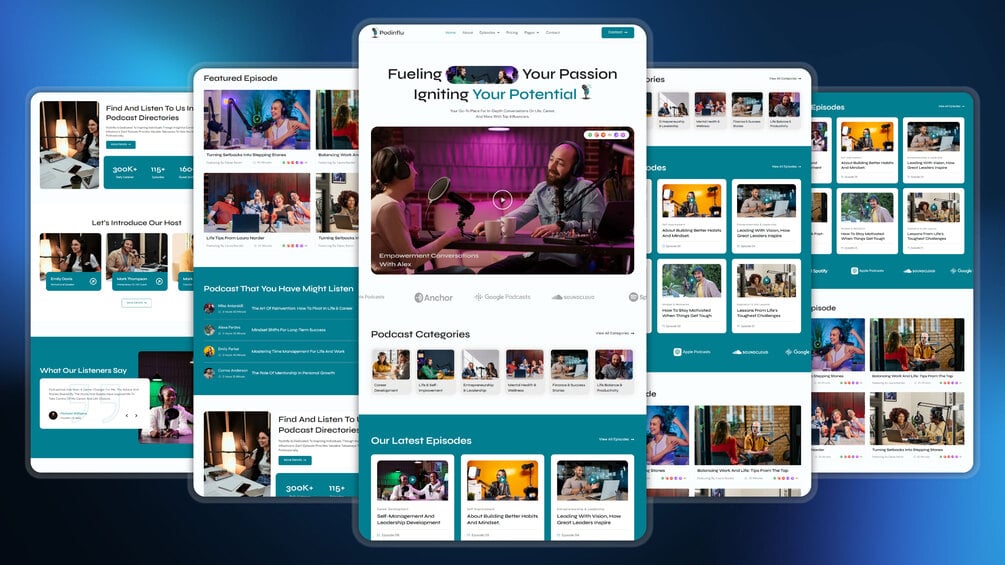
Task: Click the Anchor platform logo
Action: pos(433,297)
